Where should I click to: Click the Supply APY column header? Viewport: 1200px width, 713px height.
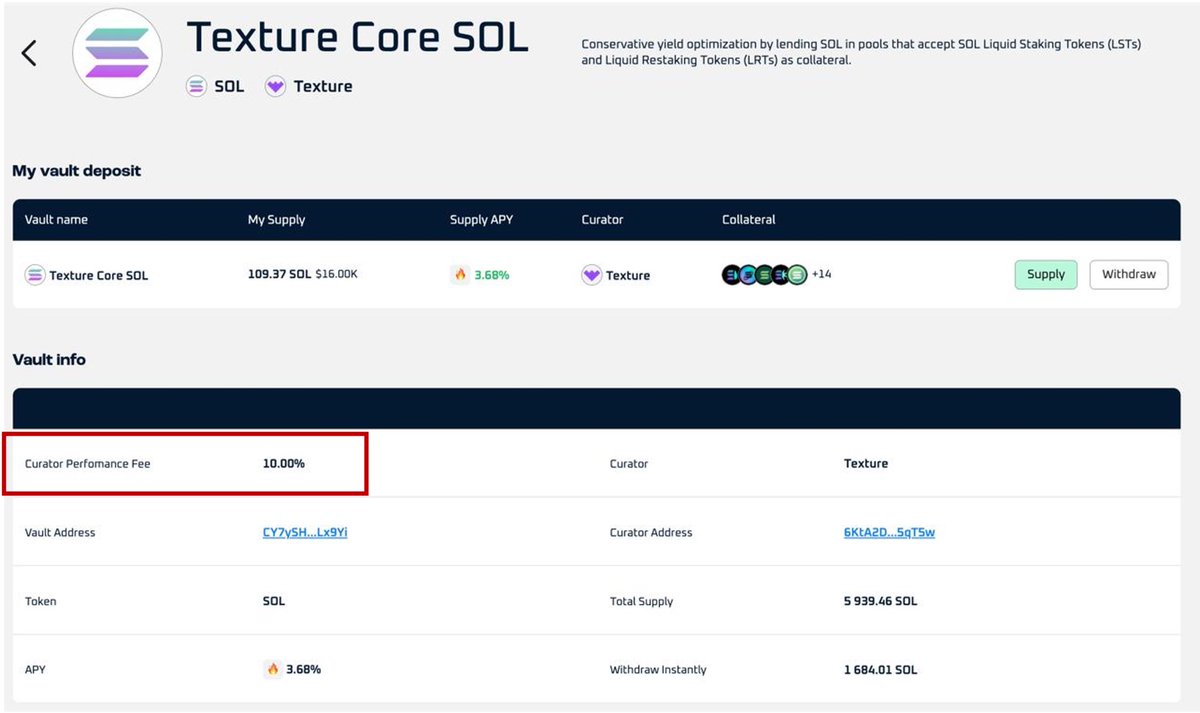point(481,220)
